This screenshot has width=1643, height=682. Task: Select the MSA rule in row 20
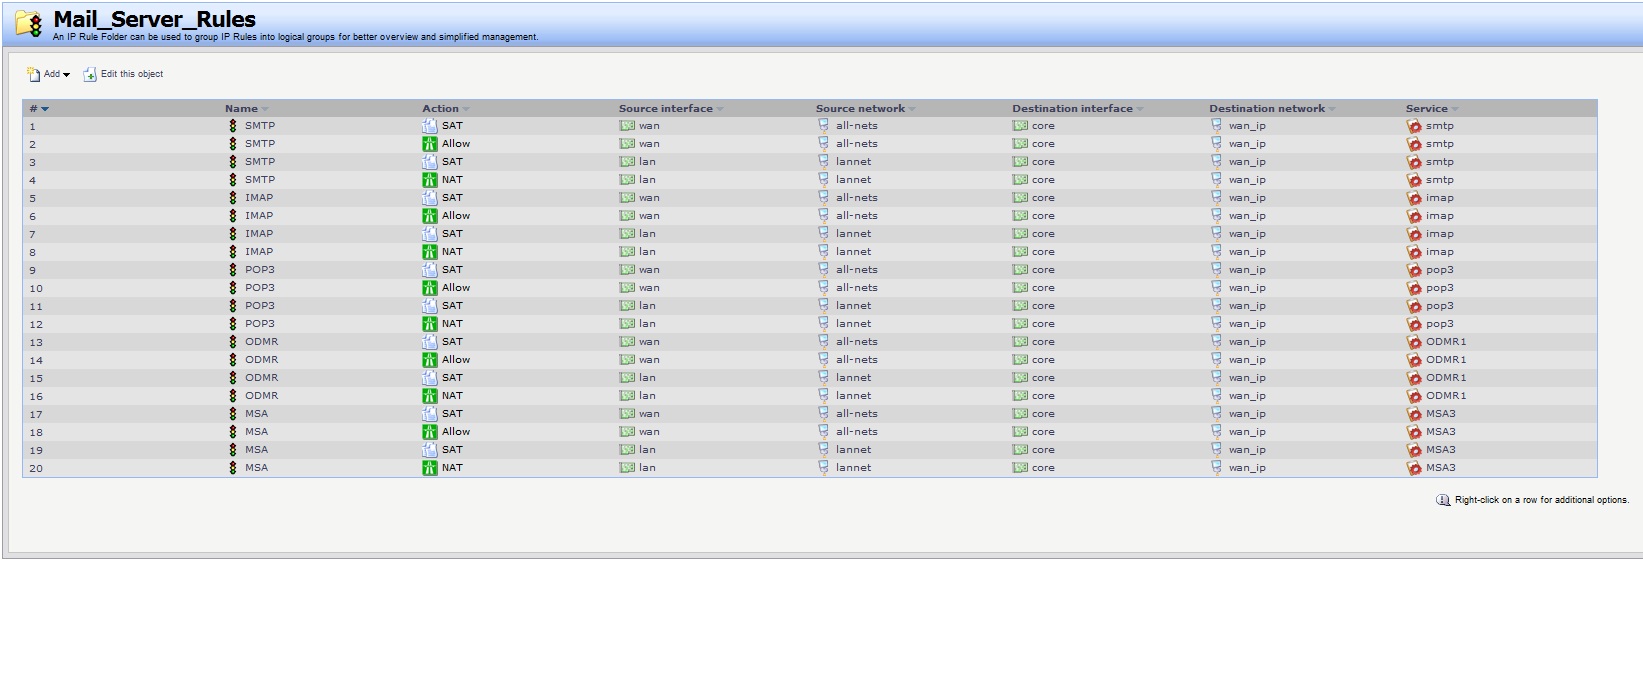point(256,468)
